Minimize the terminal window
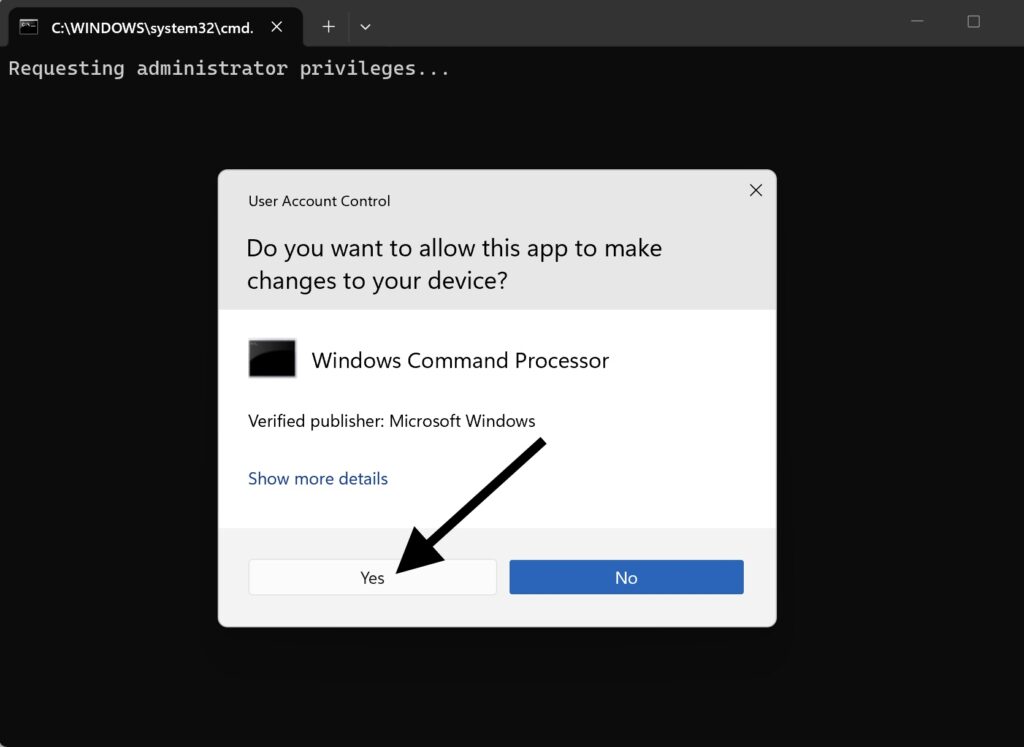 [x=918, y=22]
